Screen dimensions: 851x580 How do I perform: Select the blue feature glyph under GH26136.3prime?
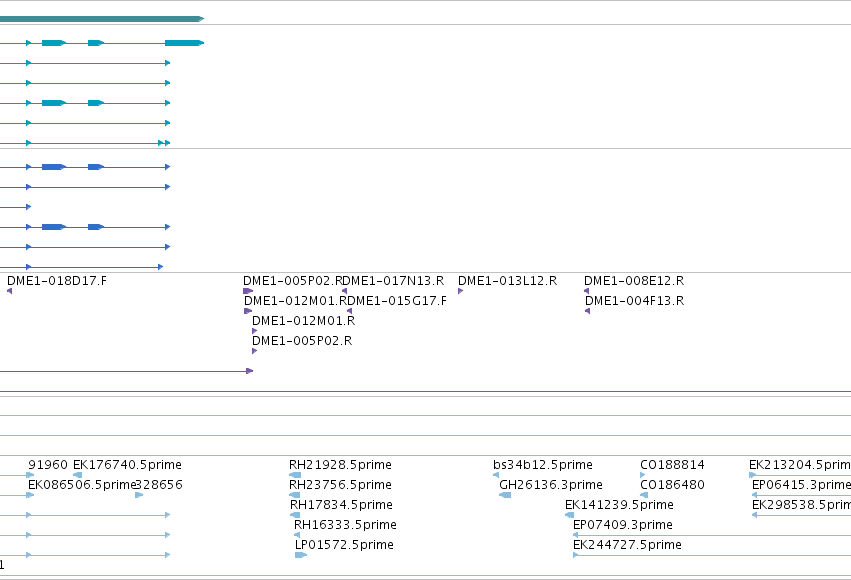(505, 495)
